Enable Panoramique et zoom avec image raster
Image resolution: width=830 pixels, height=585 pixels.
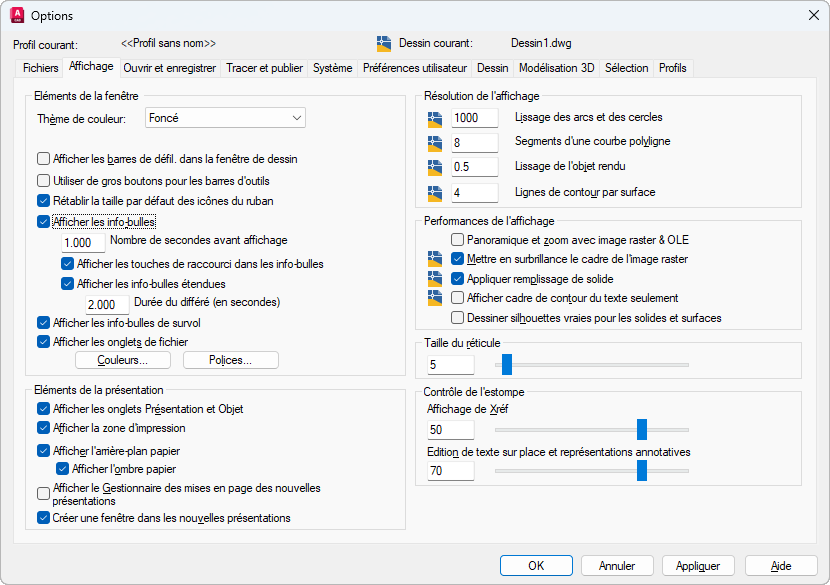pyautogui.click(x=458, y=240)
